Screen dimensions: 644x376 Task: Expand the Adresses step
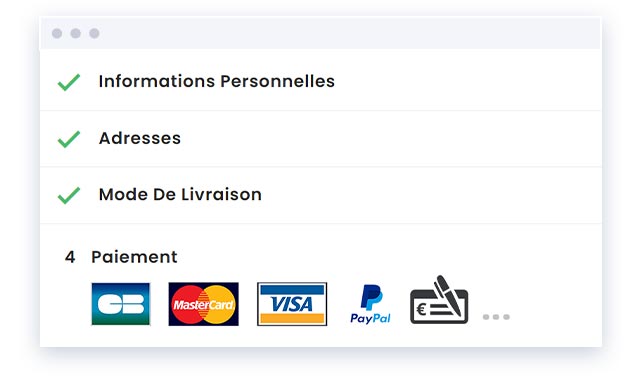pyautogui.click(x=321, y=138)
